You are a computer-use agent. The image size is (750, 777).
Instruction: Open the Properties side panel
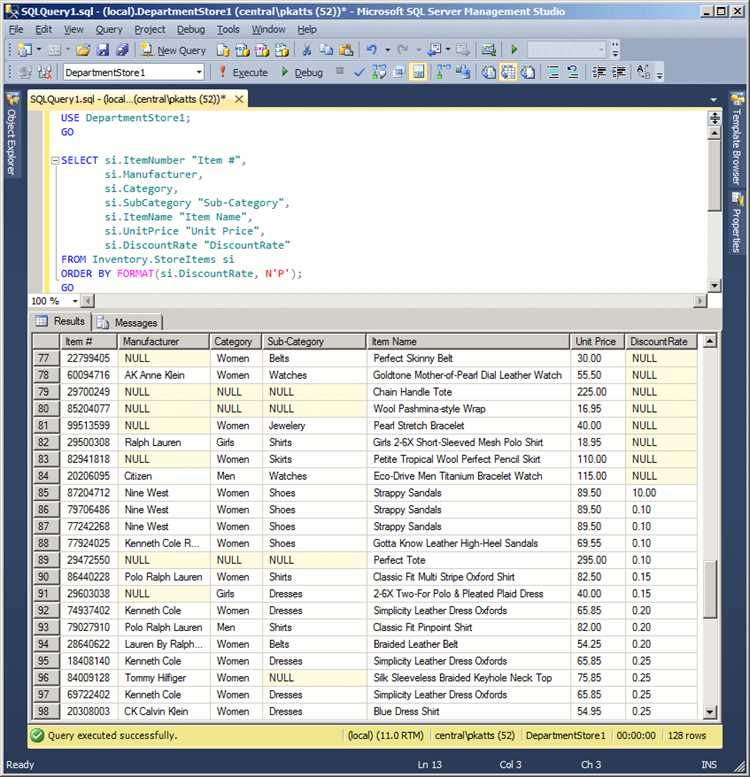737,223
